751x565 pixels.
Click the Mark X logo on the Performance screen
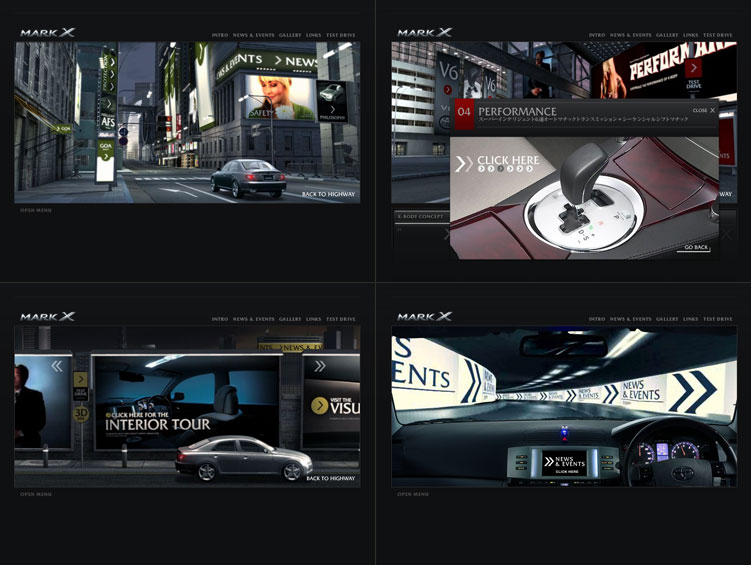[x=424, y=32]
